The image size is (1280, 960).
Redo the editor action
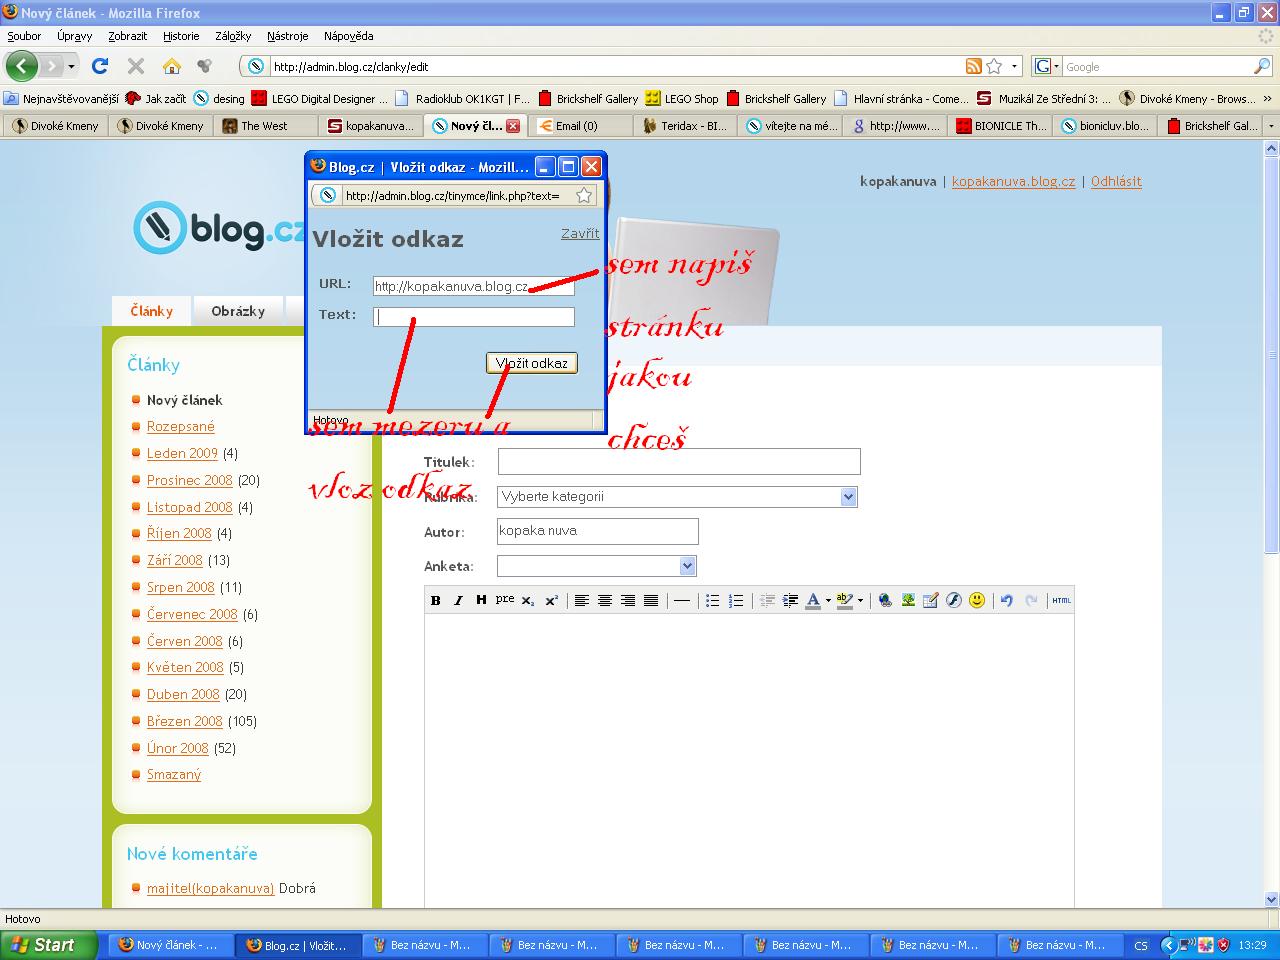1031,600
